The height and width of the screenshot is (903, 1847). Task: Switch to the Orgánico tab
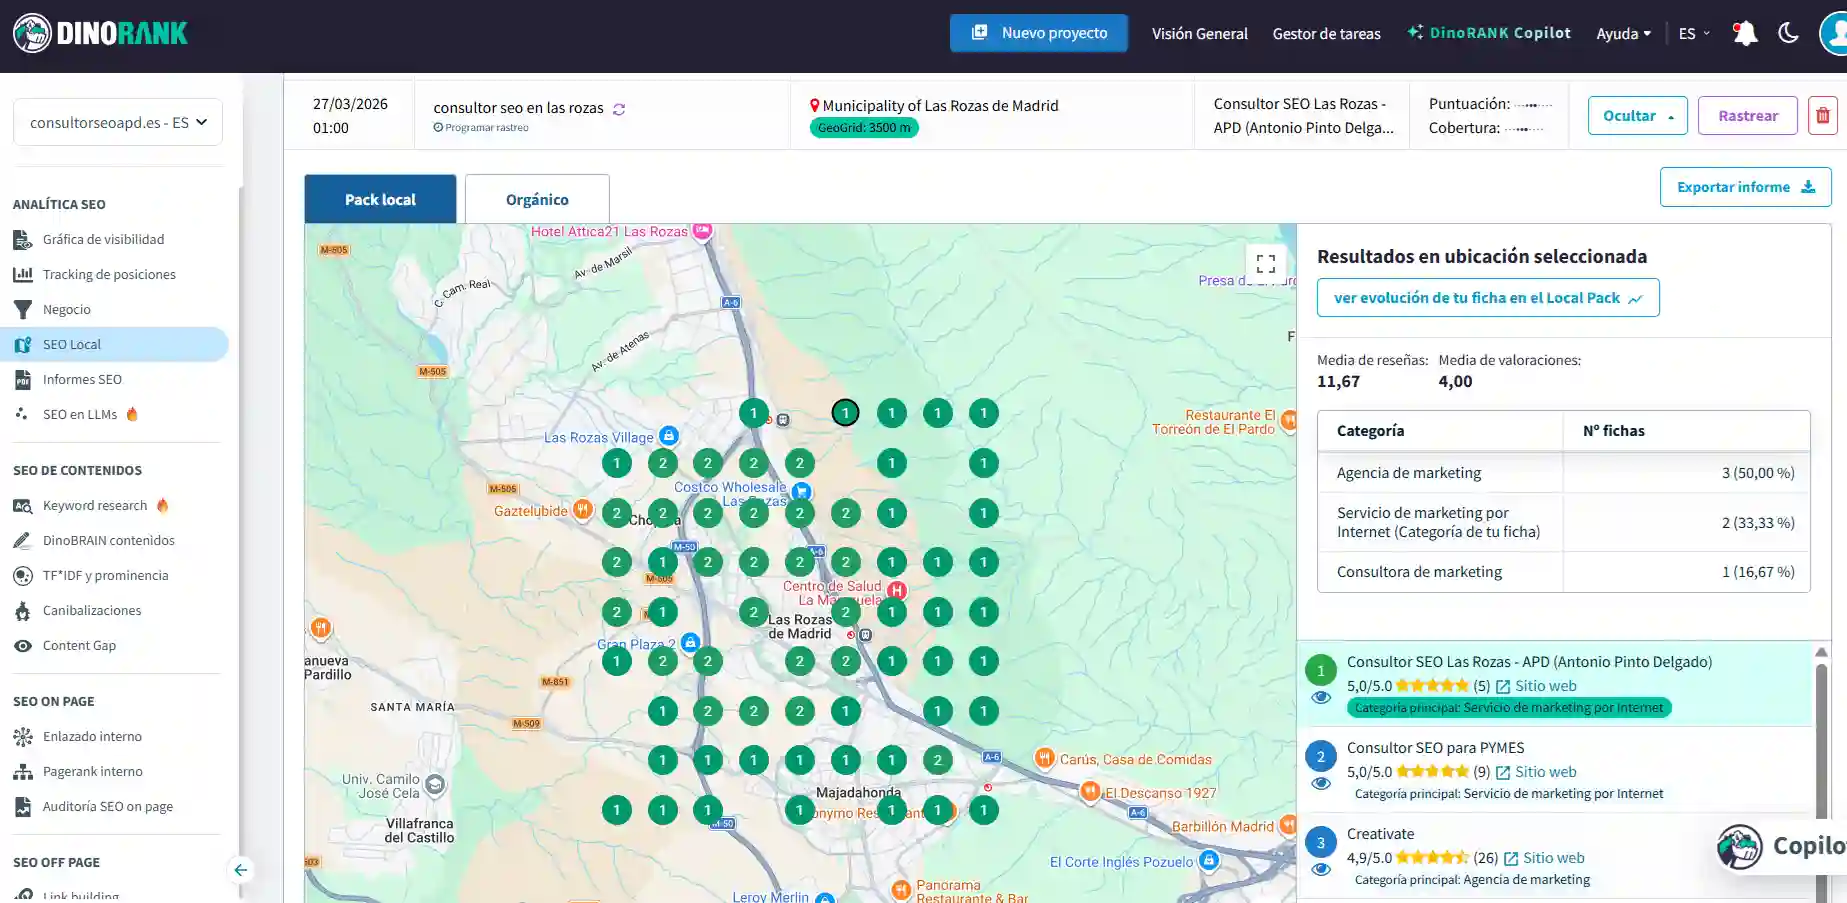pyautogui.click(x=537, y=199)
